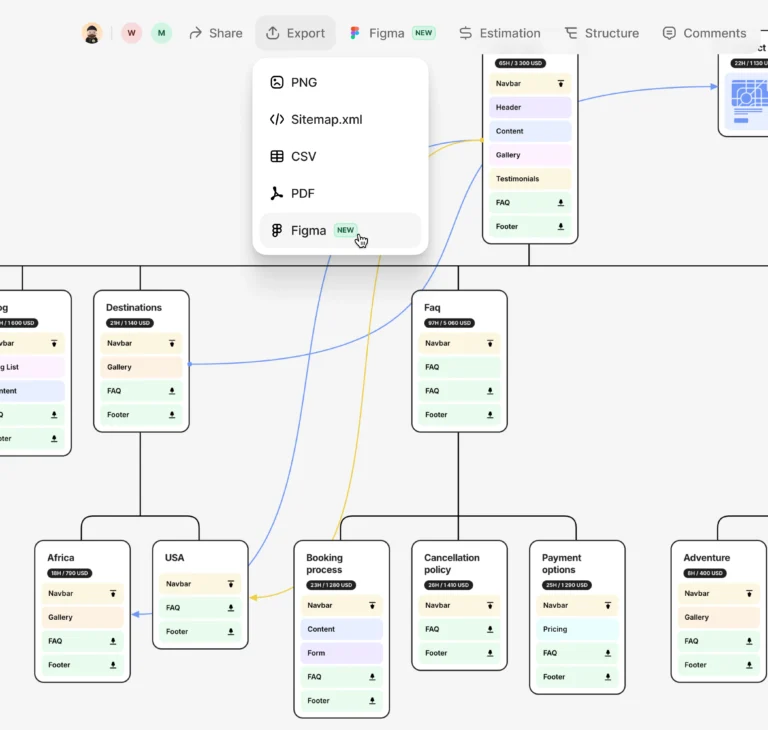The image size is (768, 730).
Task: Click the Figma logo icon in dropdown
Action: pyautogui.click(x=277, y=230)
